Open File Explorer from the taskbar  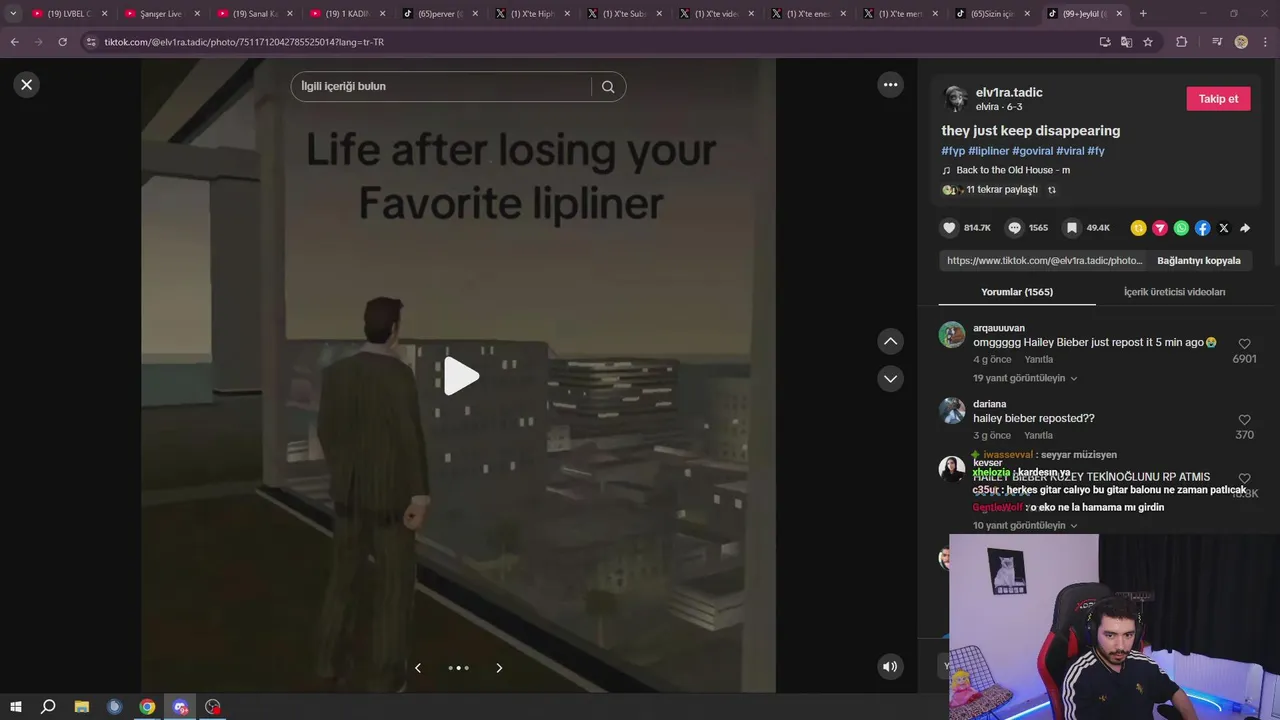(82, 707)
